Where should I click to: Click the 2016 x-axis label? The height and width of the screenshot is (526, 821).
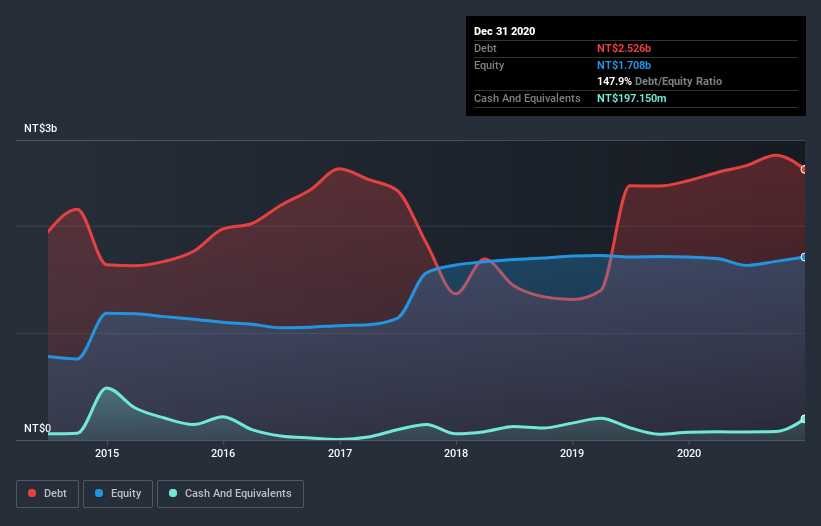coord(223,453)
